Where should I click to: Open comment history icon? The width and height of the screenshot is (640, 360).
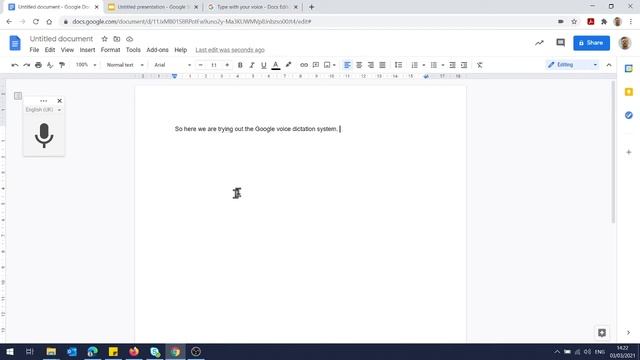560,42
